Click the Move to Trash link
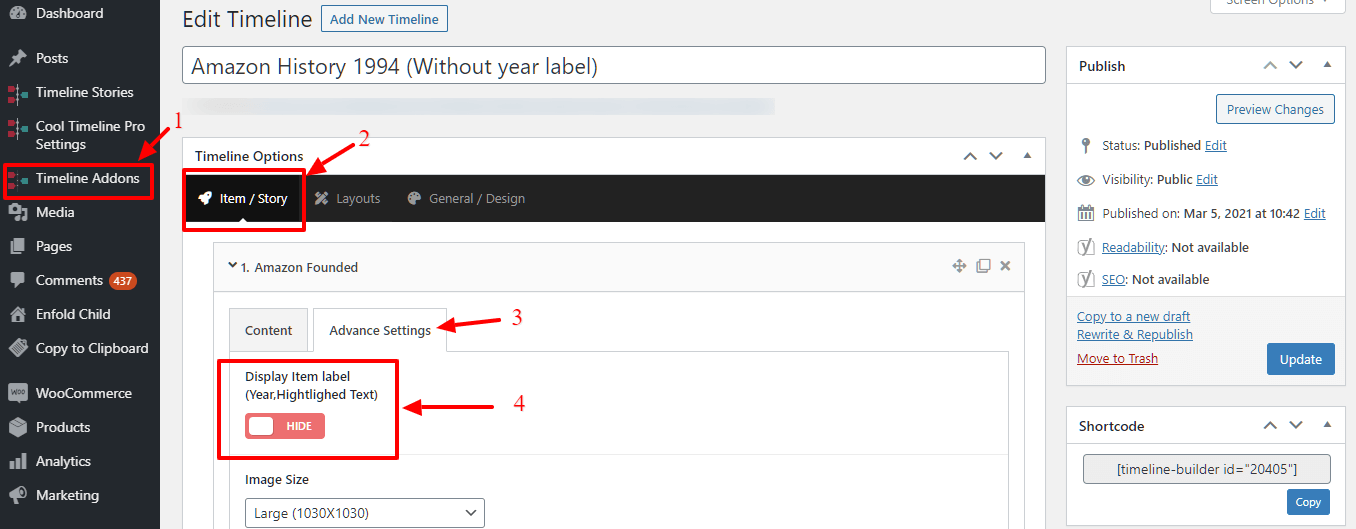This screenshot has width=1356, height=529. click(1117, 358)
